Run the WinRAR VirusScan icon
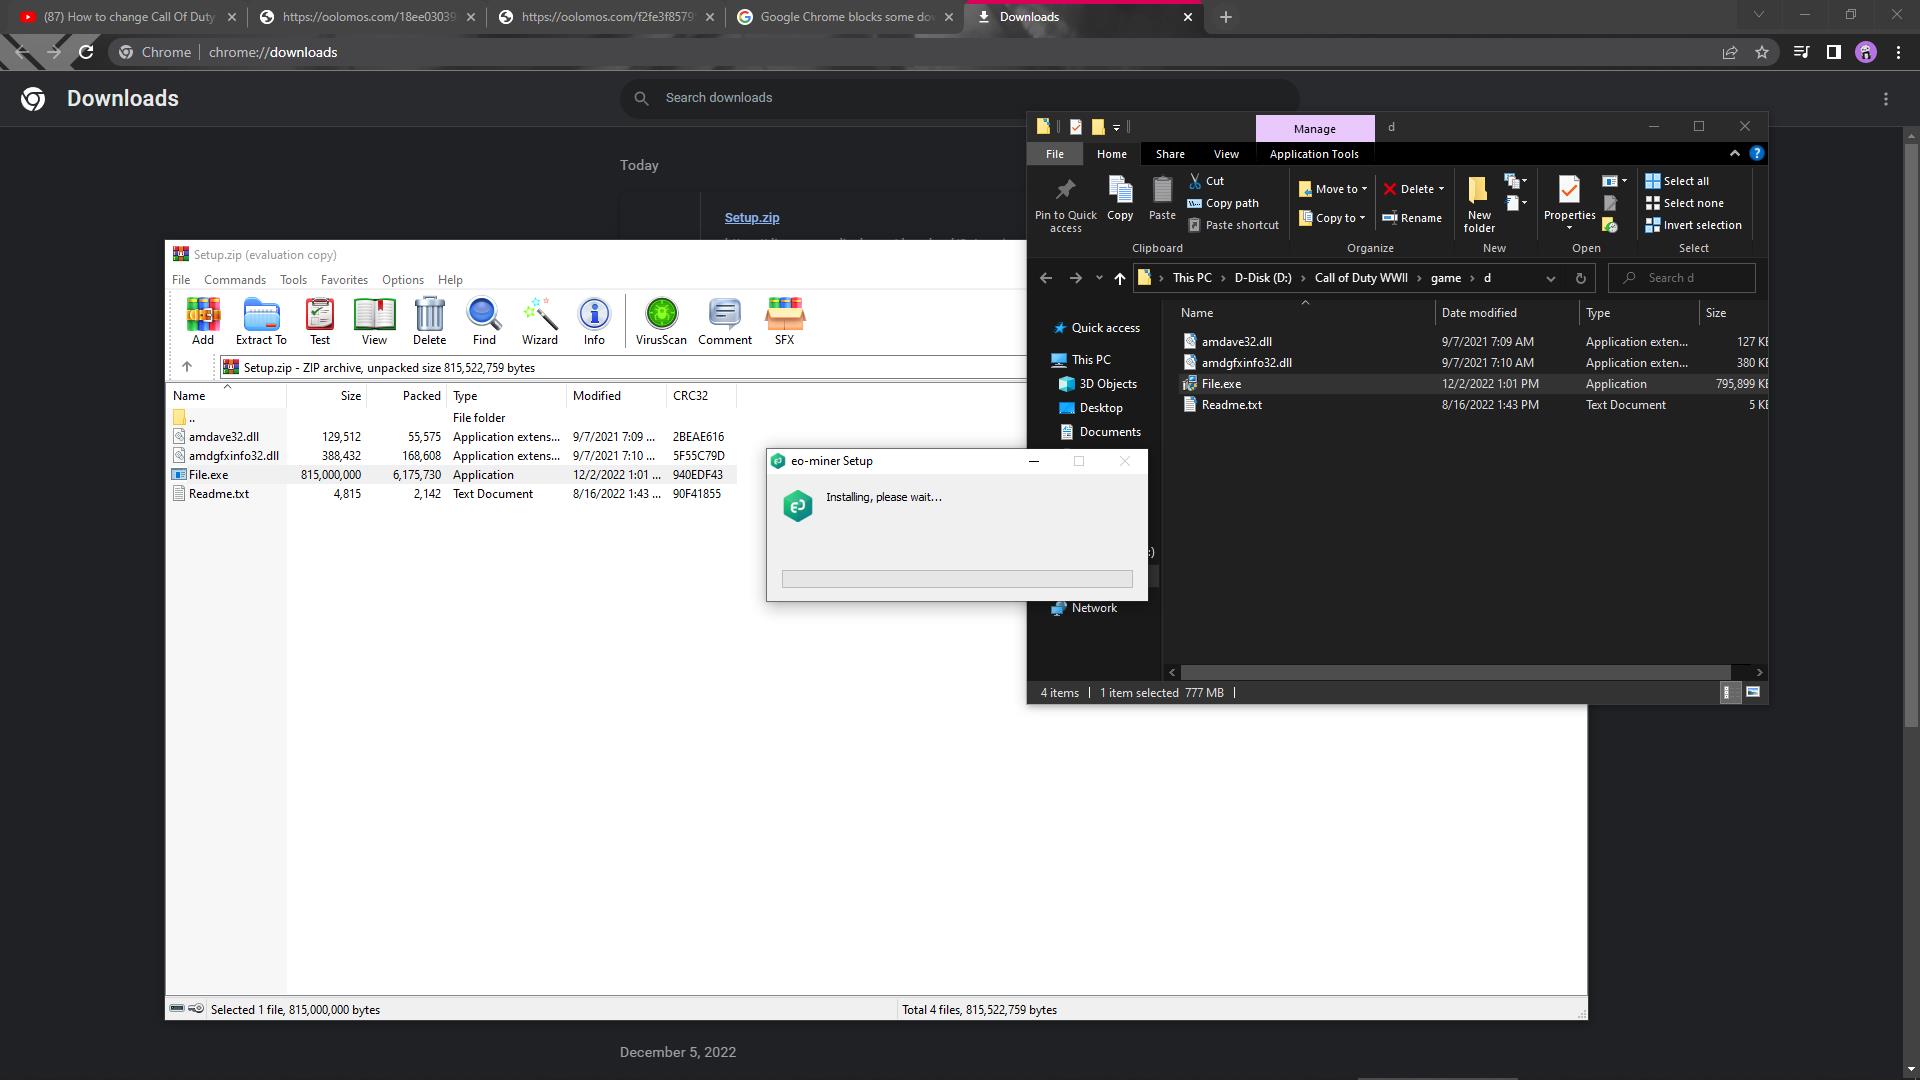This screenshot has width=1920, height=1080. click(x=661, y=320)
